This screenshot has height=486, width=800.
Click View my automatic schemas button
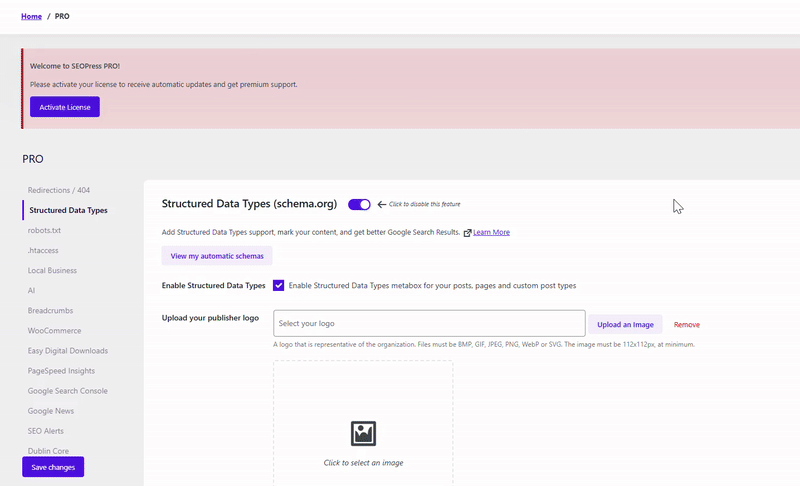[217, 256]
